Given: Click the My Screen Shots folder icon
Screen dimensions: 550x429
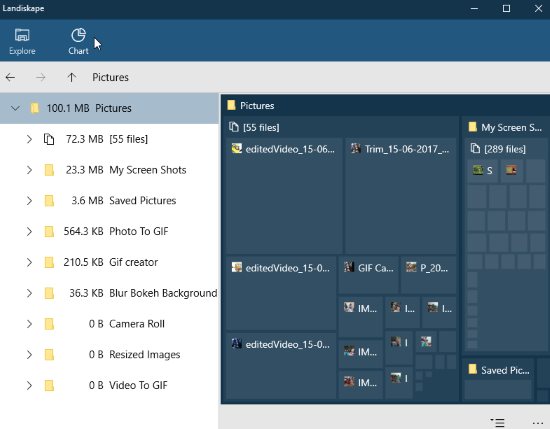Looking at the screenshot, I should click(49, 170).
